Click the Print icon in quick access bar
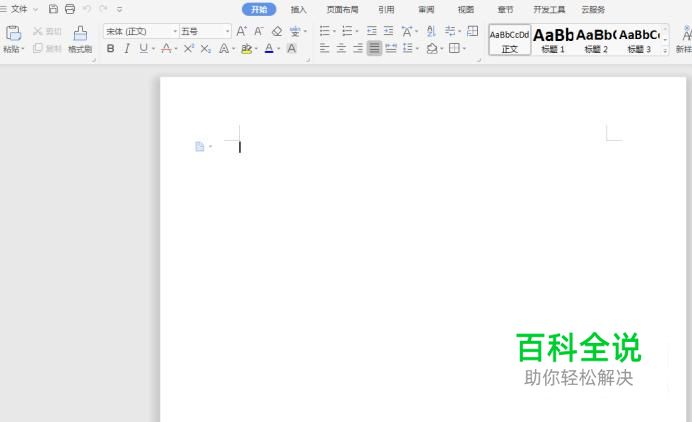 click(x=70, y=9)
